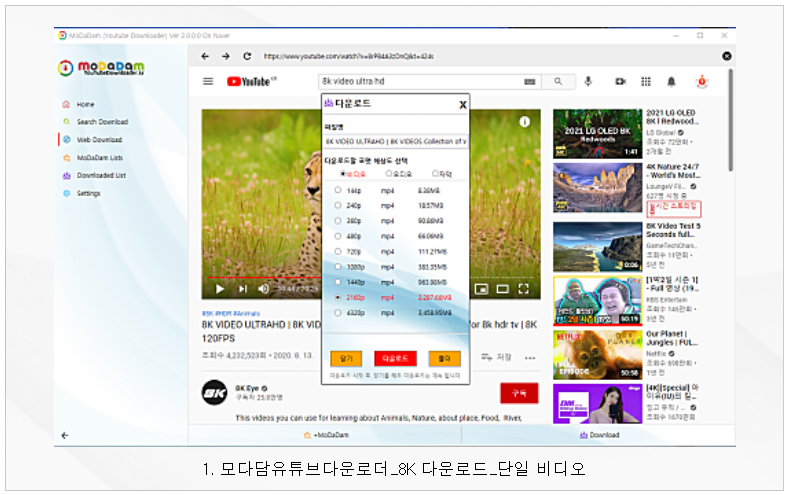
Task: Reload the page with the refresh icon
Action: click(x=247, y=56)
